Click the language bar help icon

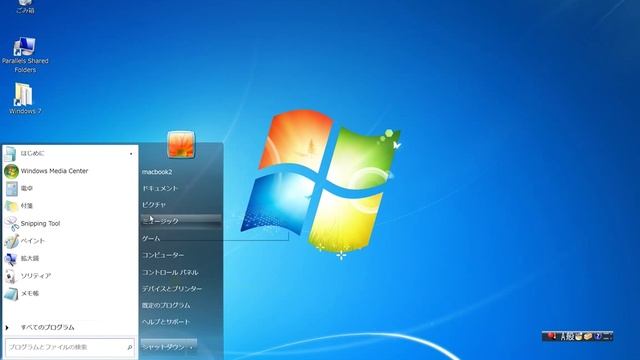(x=598, y=336)
